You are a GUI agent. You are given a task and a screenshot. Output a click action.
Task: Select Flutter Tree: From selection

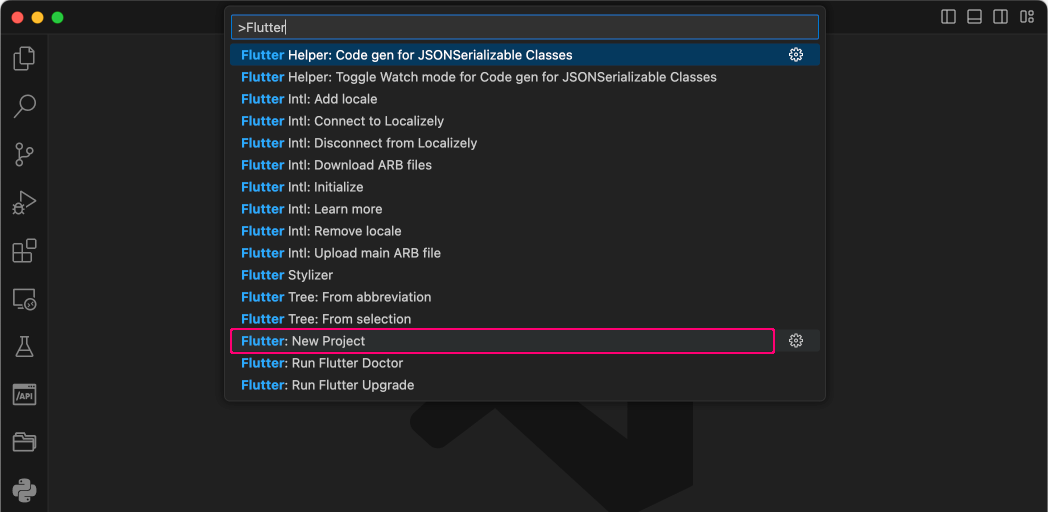point(525,319)
